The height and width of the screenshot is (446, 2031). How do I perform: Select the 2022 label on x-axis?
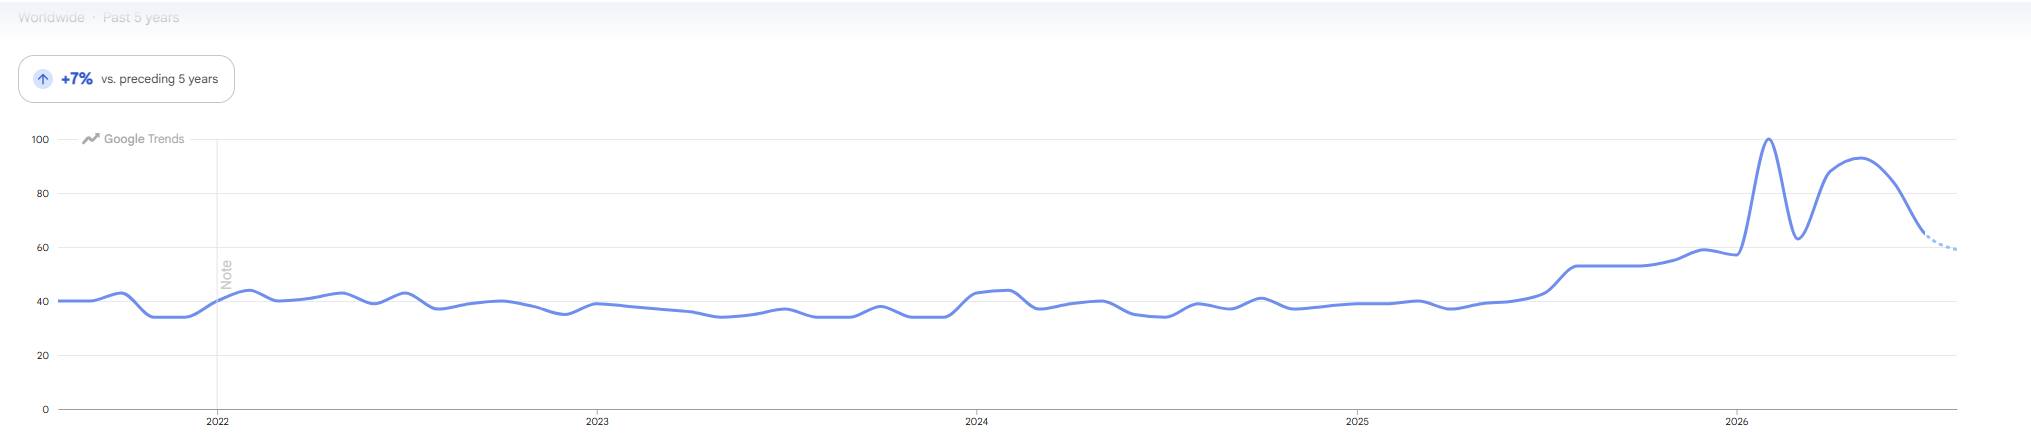pos(217,422)
